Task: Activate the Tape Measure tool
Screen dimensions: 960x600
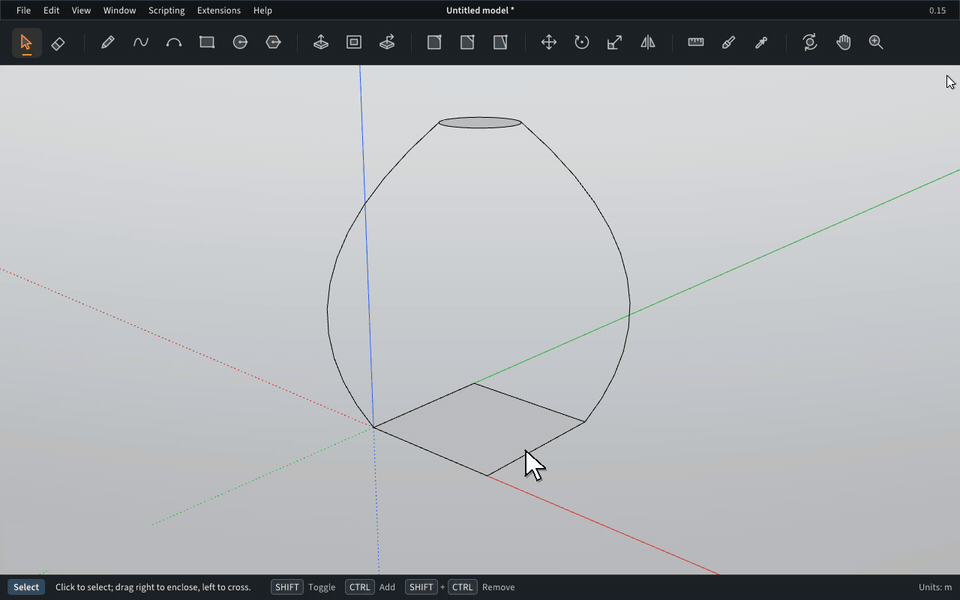Action: coord(696,42)
